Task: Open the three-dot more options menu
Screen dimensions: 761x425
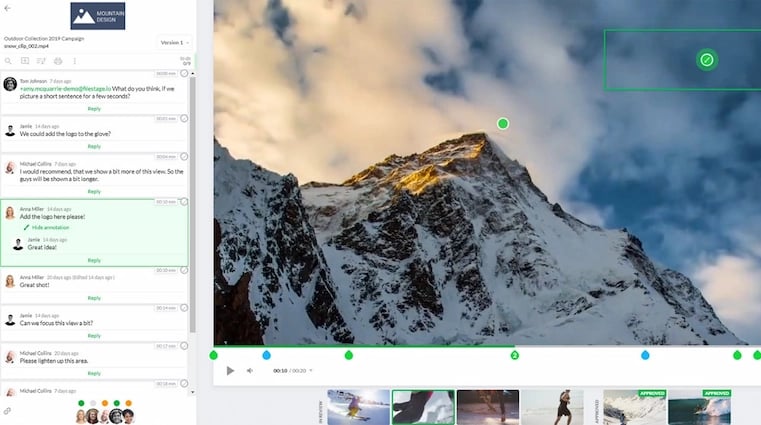Action: pos(75,61)
